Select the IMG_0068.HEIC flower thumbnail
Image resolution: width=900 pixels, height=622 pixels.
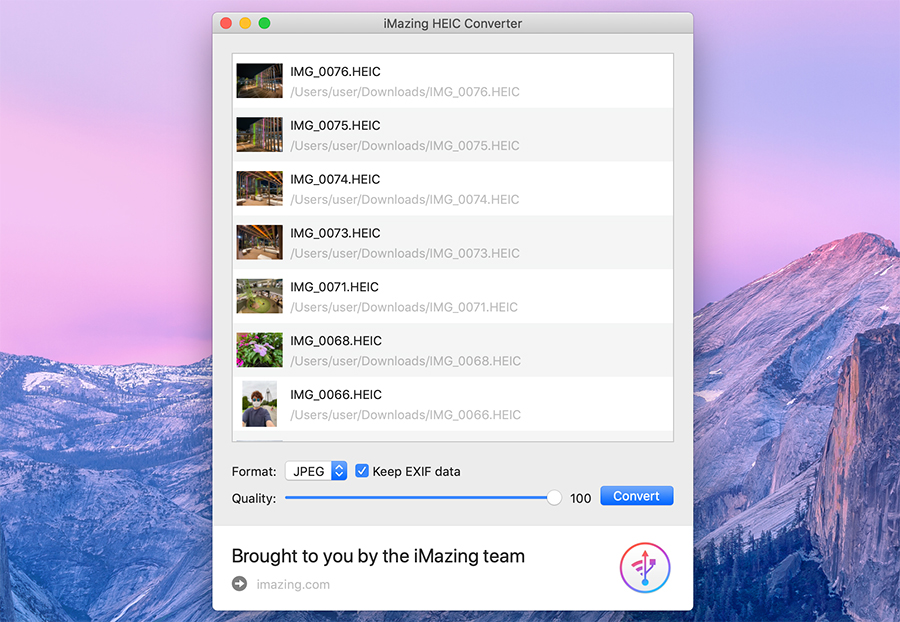click(259, 350)
